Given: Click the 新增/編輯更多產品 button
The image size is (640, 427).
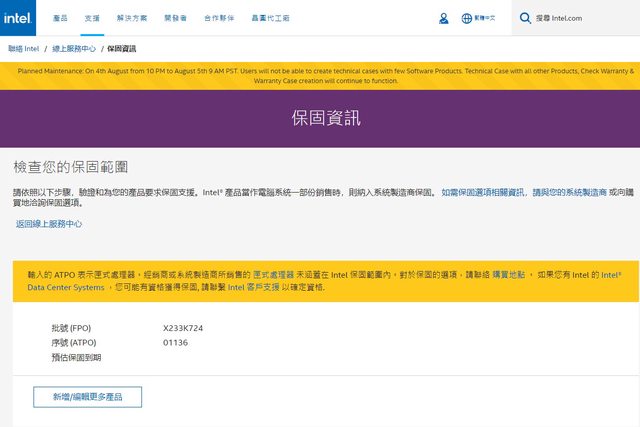Looking at the screenshot, I should 88,397.
